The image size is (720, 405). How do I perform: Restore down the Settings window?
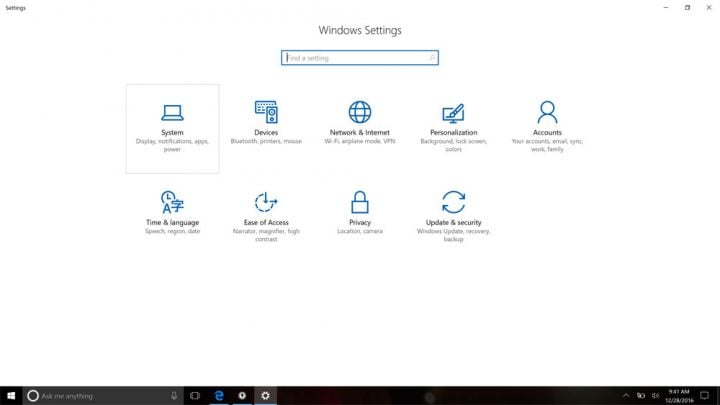click(x=687, y=7)
